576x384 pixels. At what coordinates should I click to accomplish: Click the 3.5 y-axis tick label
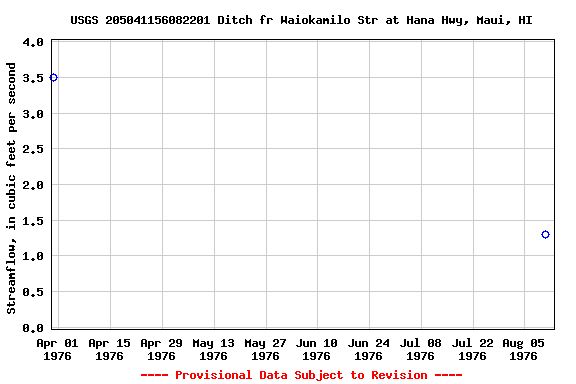click(x=33, y=78)
